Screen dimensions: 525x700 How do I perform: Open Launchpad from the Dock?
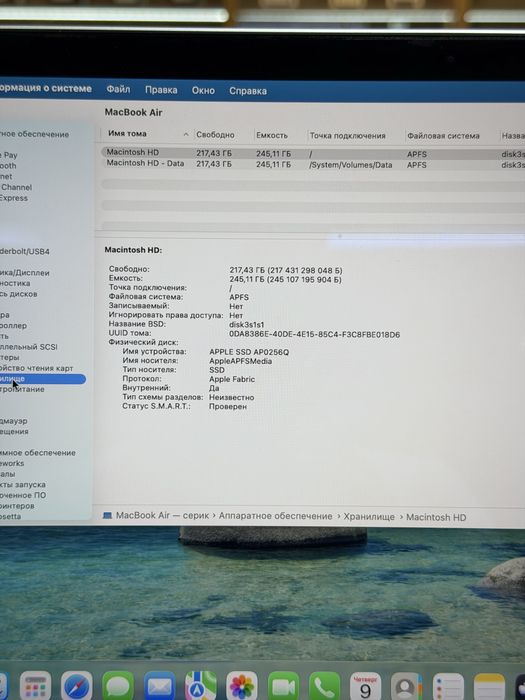35,687
